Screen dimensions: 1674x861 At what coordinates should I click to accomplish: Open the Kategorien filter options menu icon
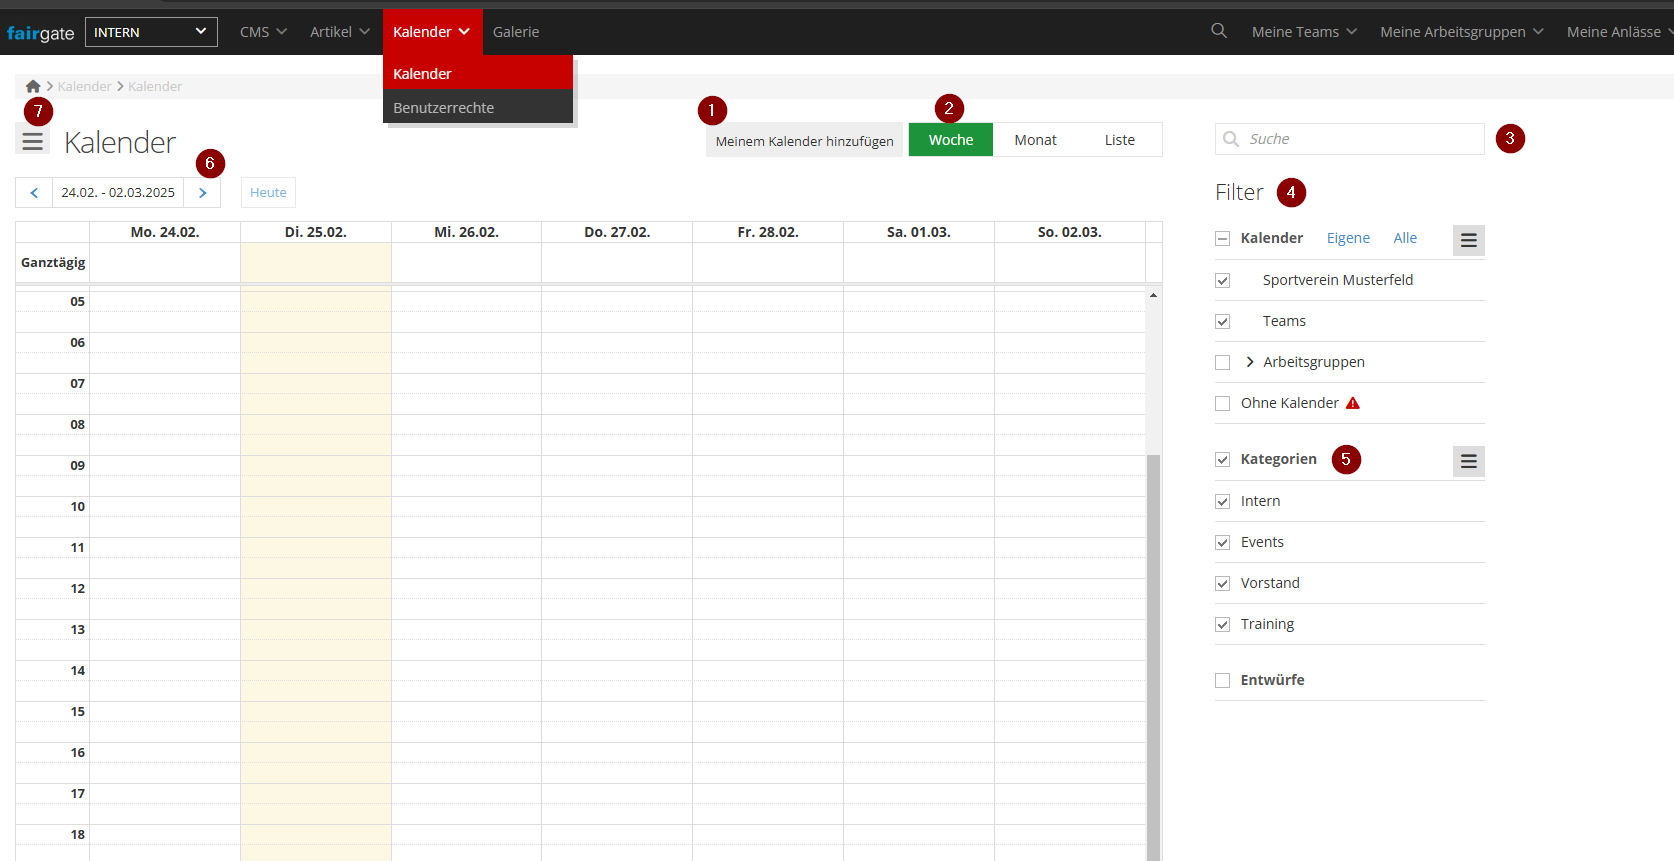pos(1468,461)
